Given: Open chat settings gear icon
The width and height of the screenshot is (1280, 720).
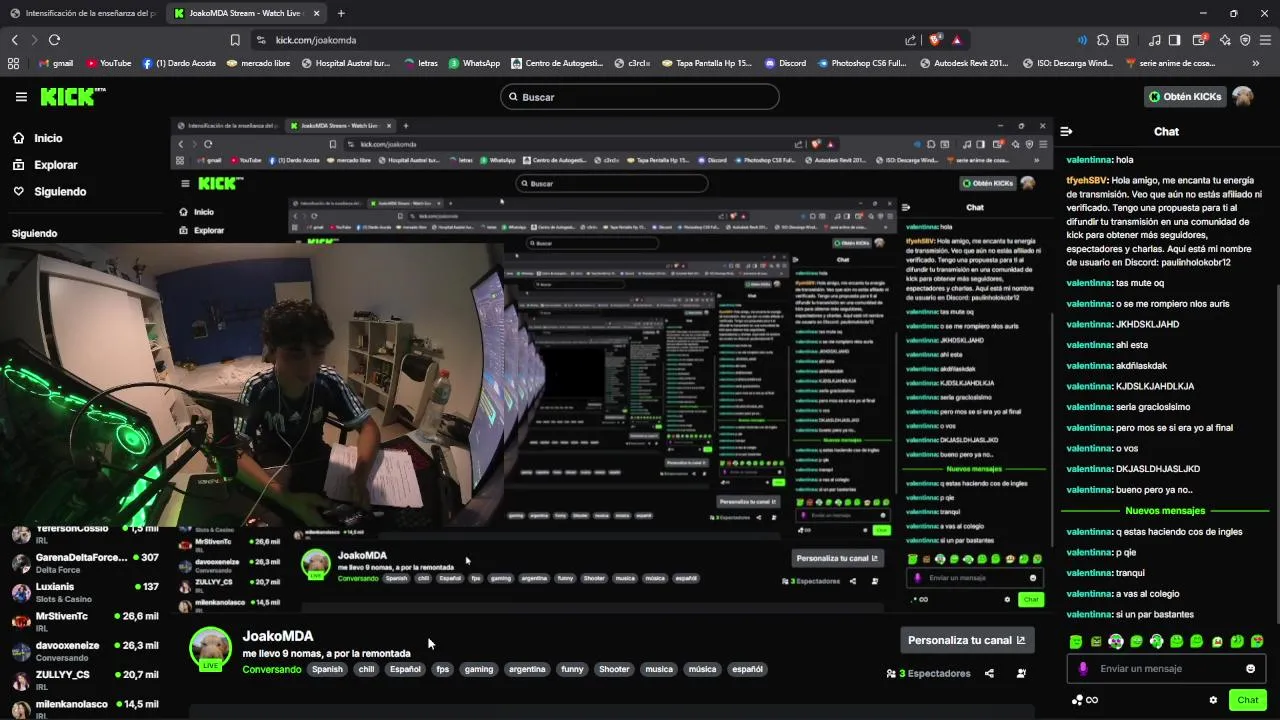Looking at the screenshot, I should [x=1213, y=700].
